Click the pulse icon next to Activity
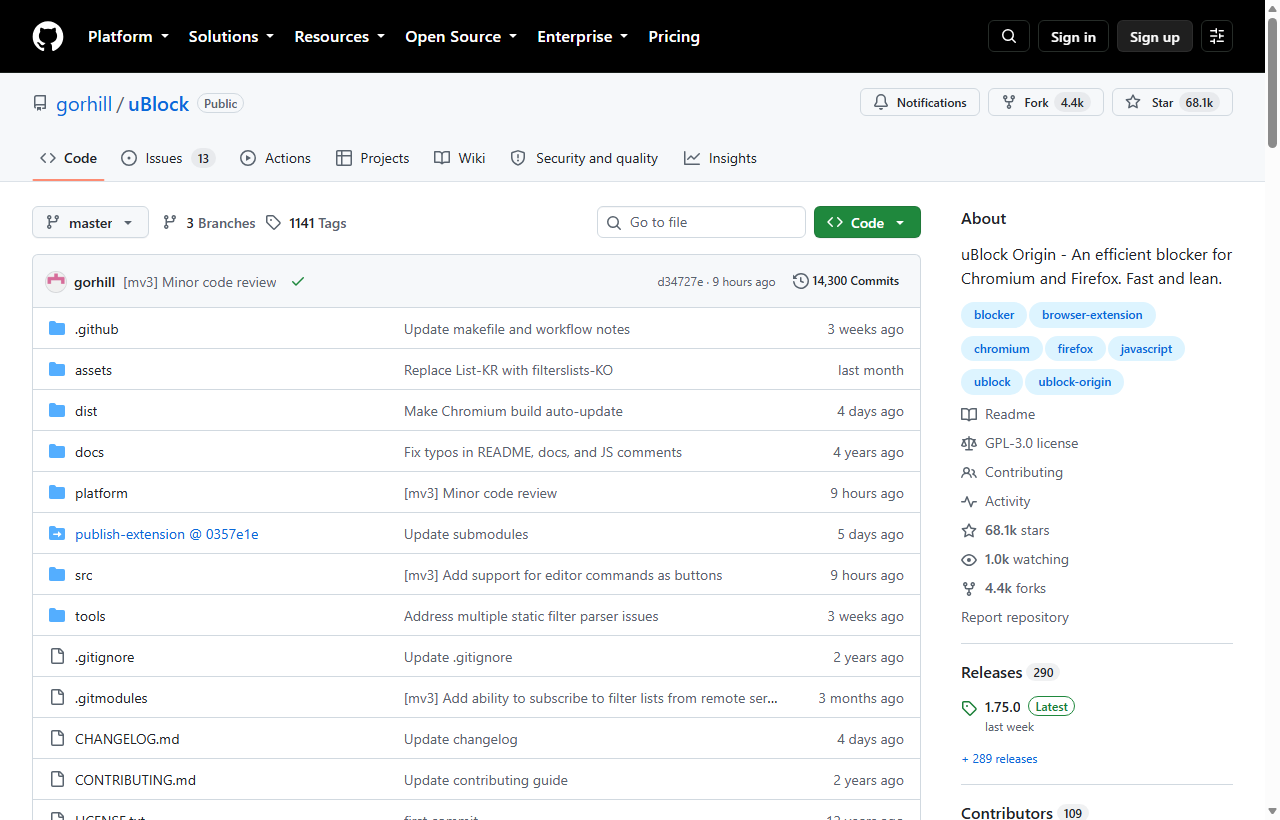 tap(969, 502)
